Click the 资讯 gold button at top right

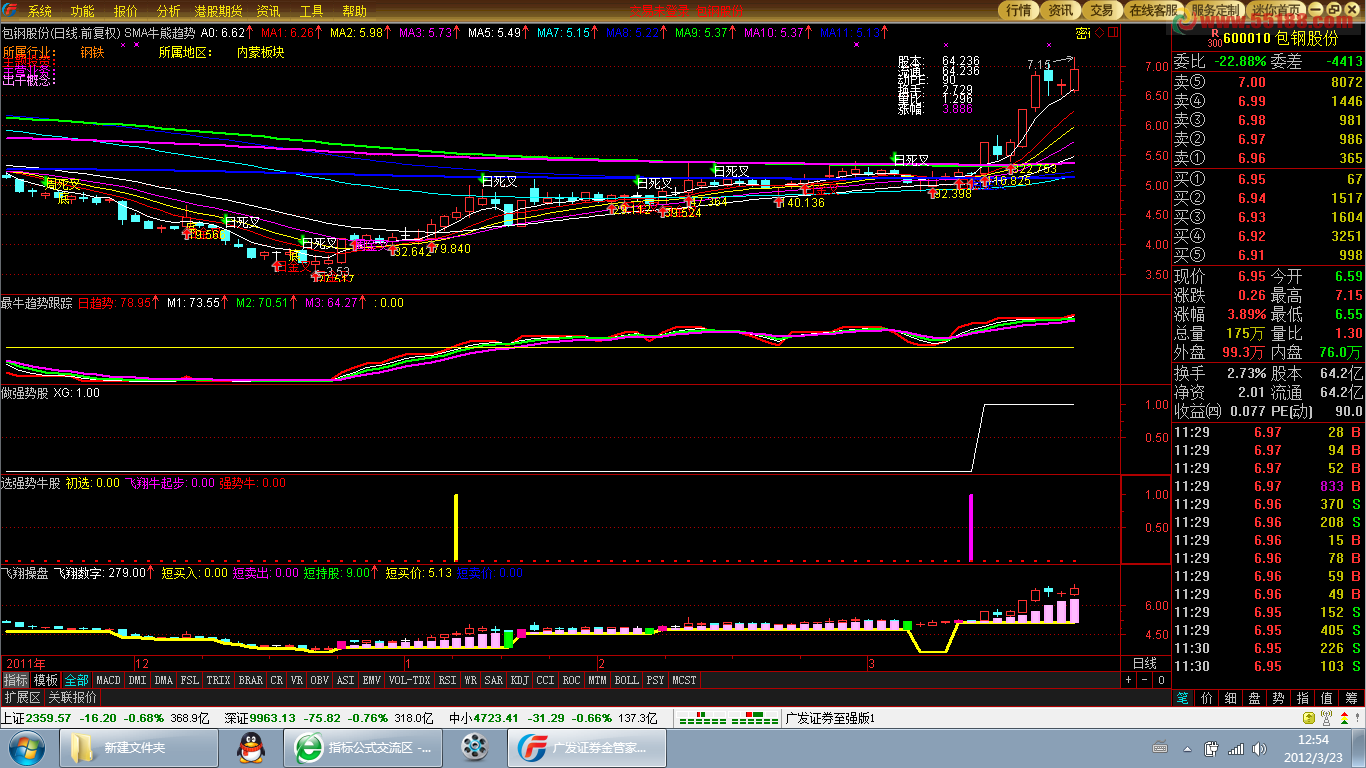[1060, 10]
